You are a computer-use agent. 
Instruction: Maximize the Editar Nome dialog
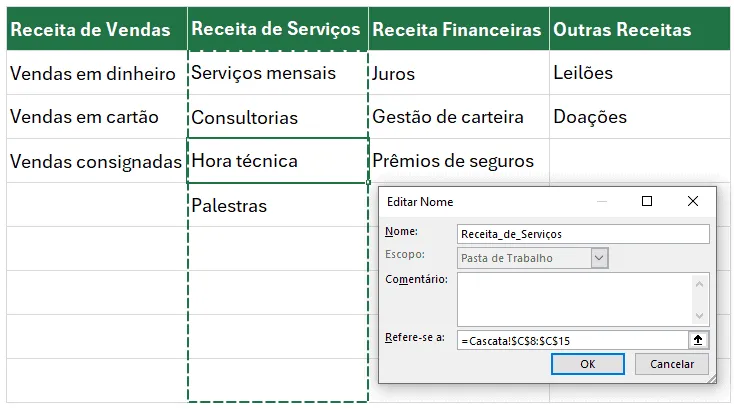(647, 201)
